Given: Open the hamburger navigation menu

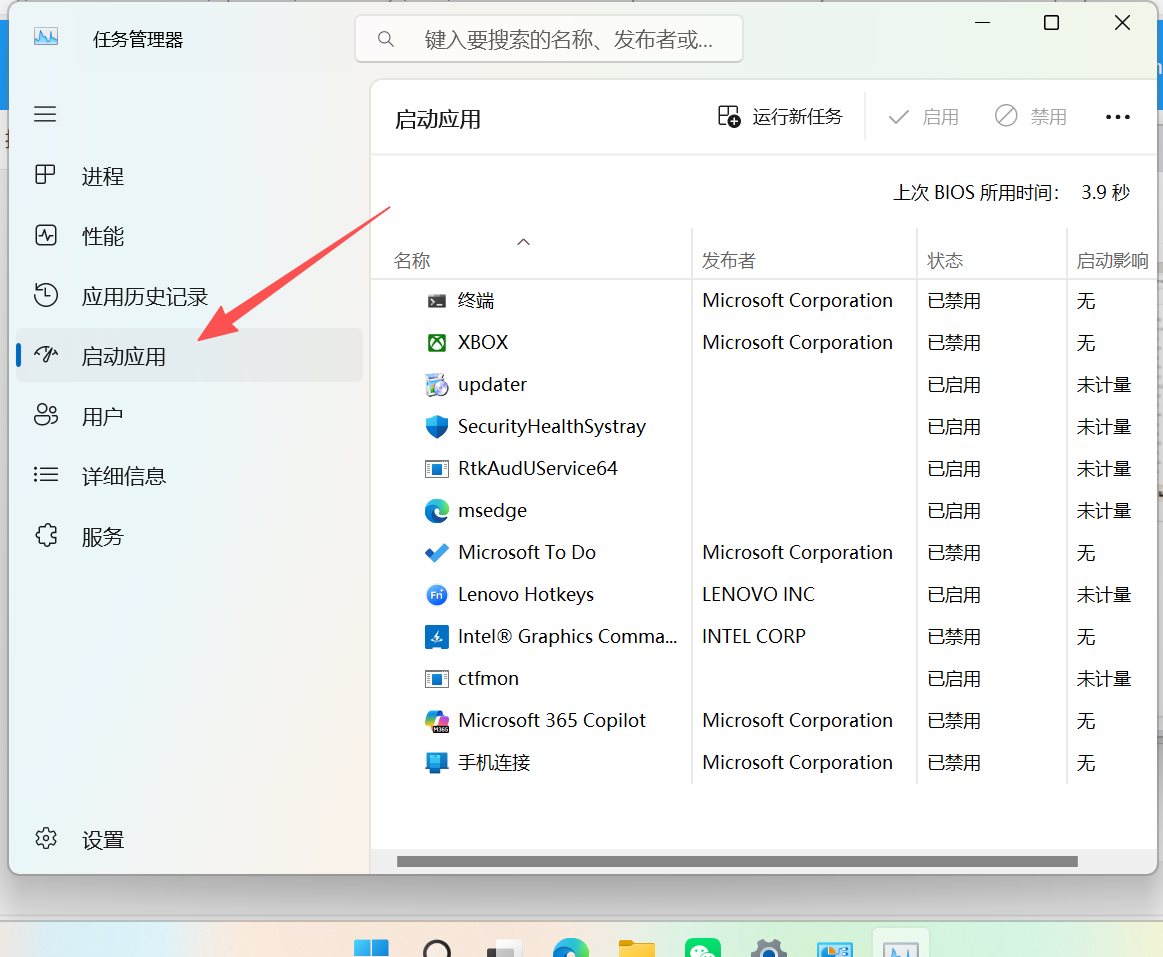Looking at the screenshot, I should coord(45,114).
